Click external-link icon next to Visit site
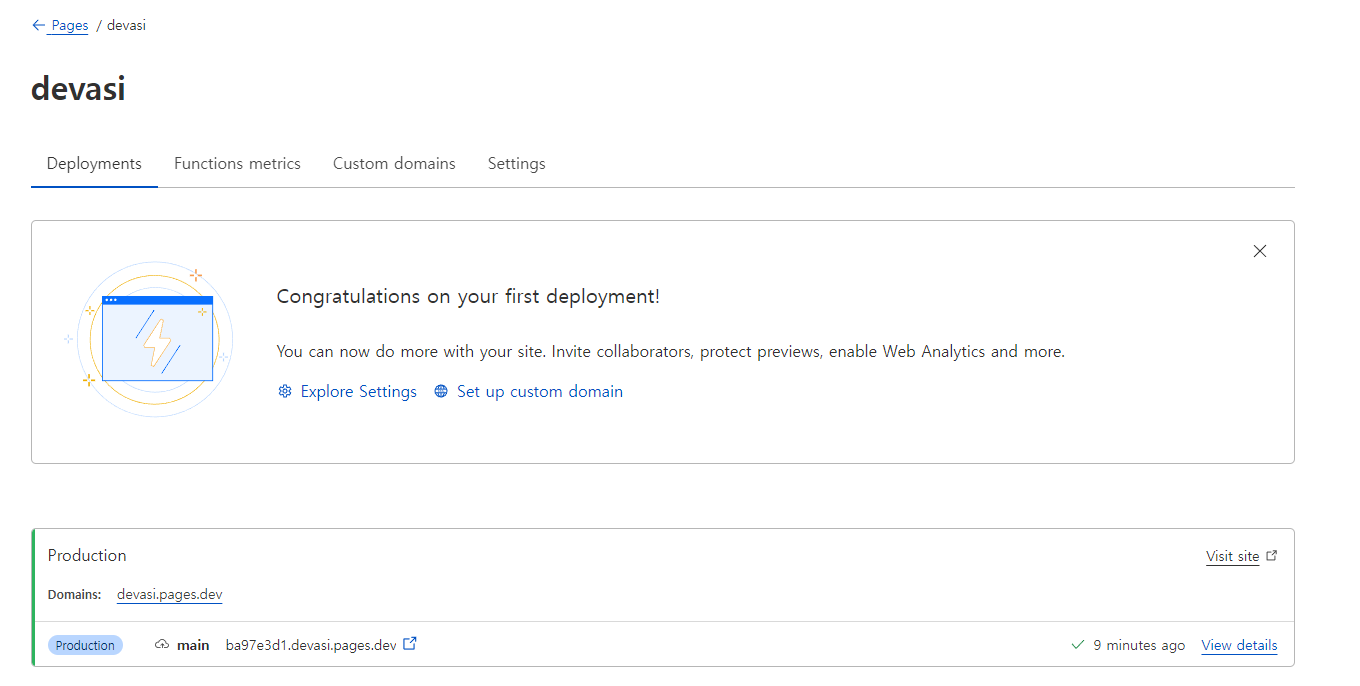Image resolution: width=1360 pixels, height=686 pixels. [x=1272, y=556]
